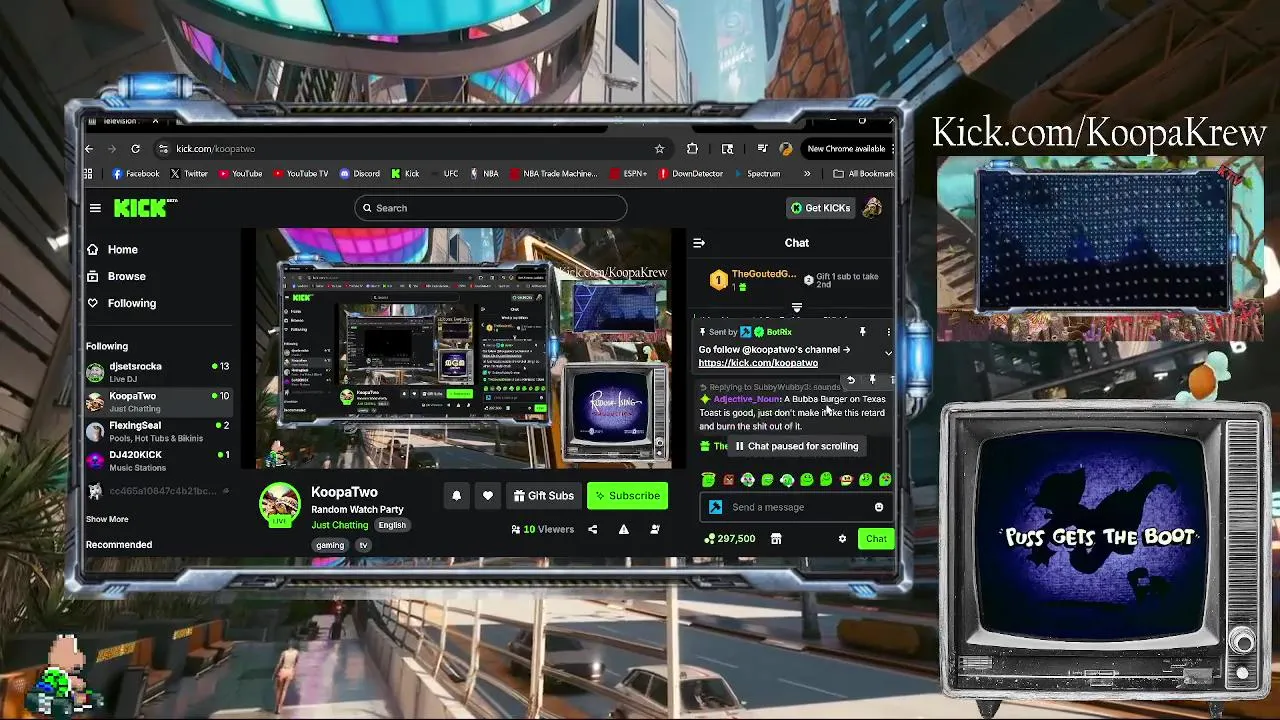Open the Chrome extensions puzzle icon
1280x720 pixels.
click(692, 149)
